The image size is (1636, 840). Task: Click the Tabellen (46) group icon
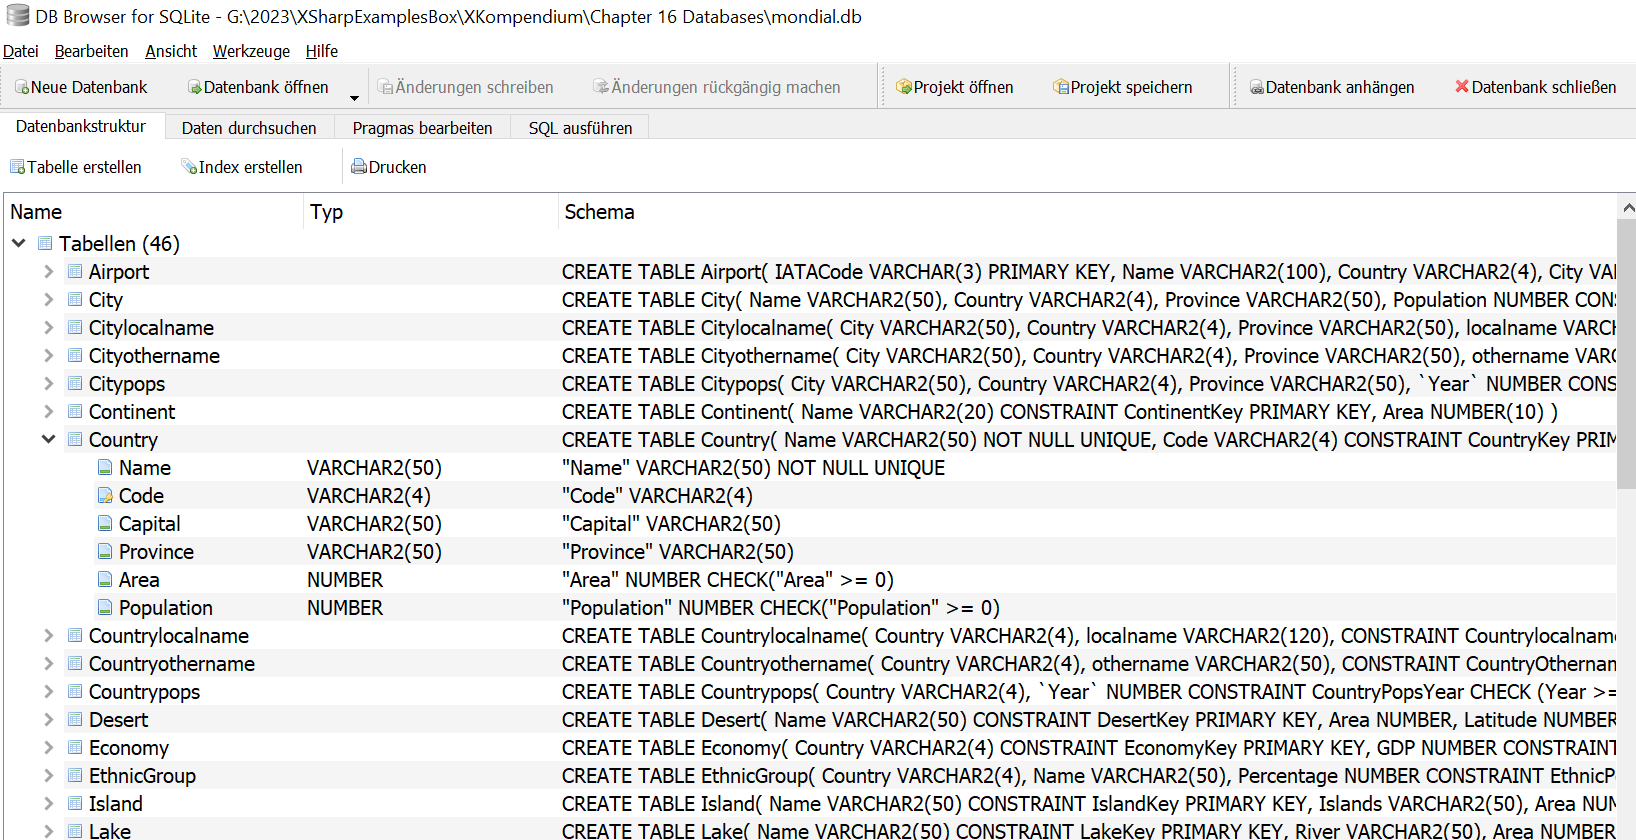pos(45,244)
